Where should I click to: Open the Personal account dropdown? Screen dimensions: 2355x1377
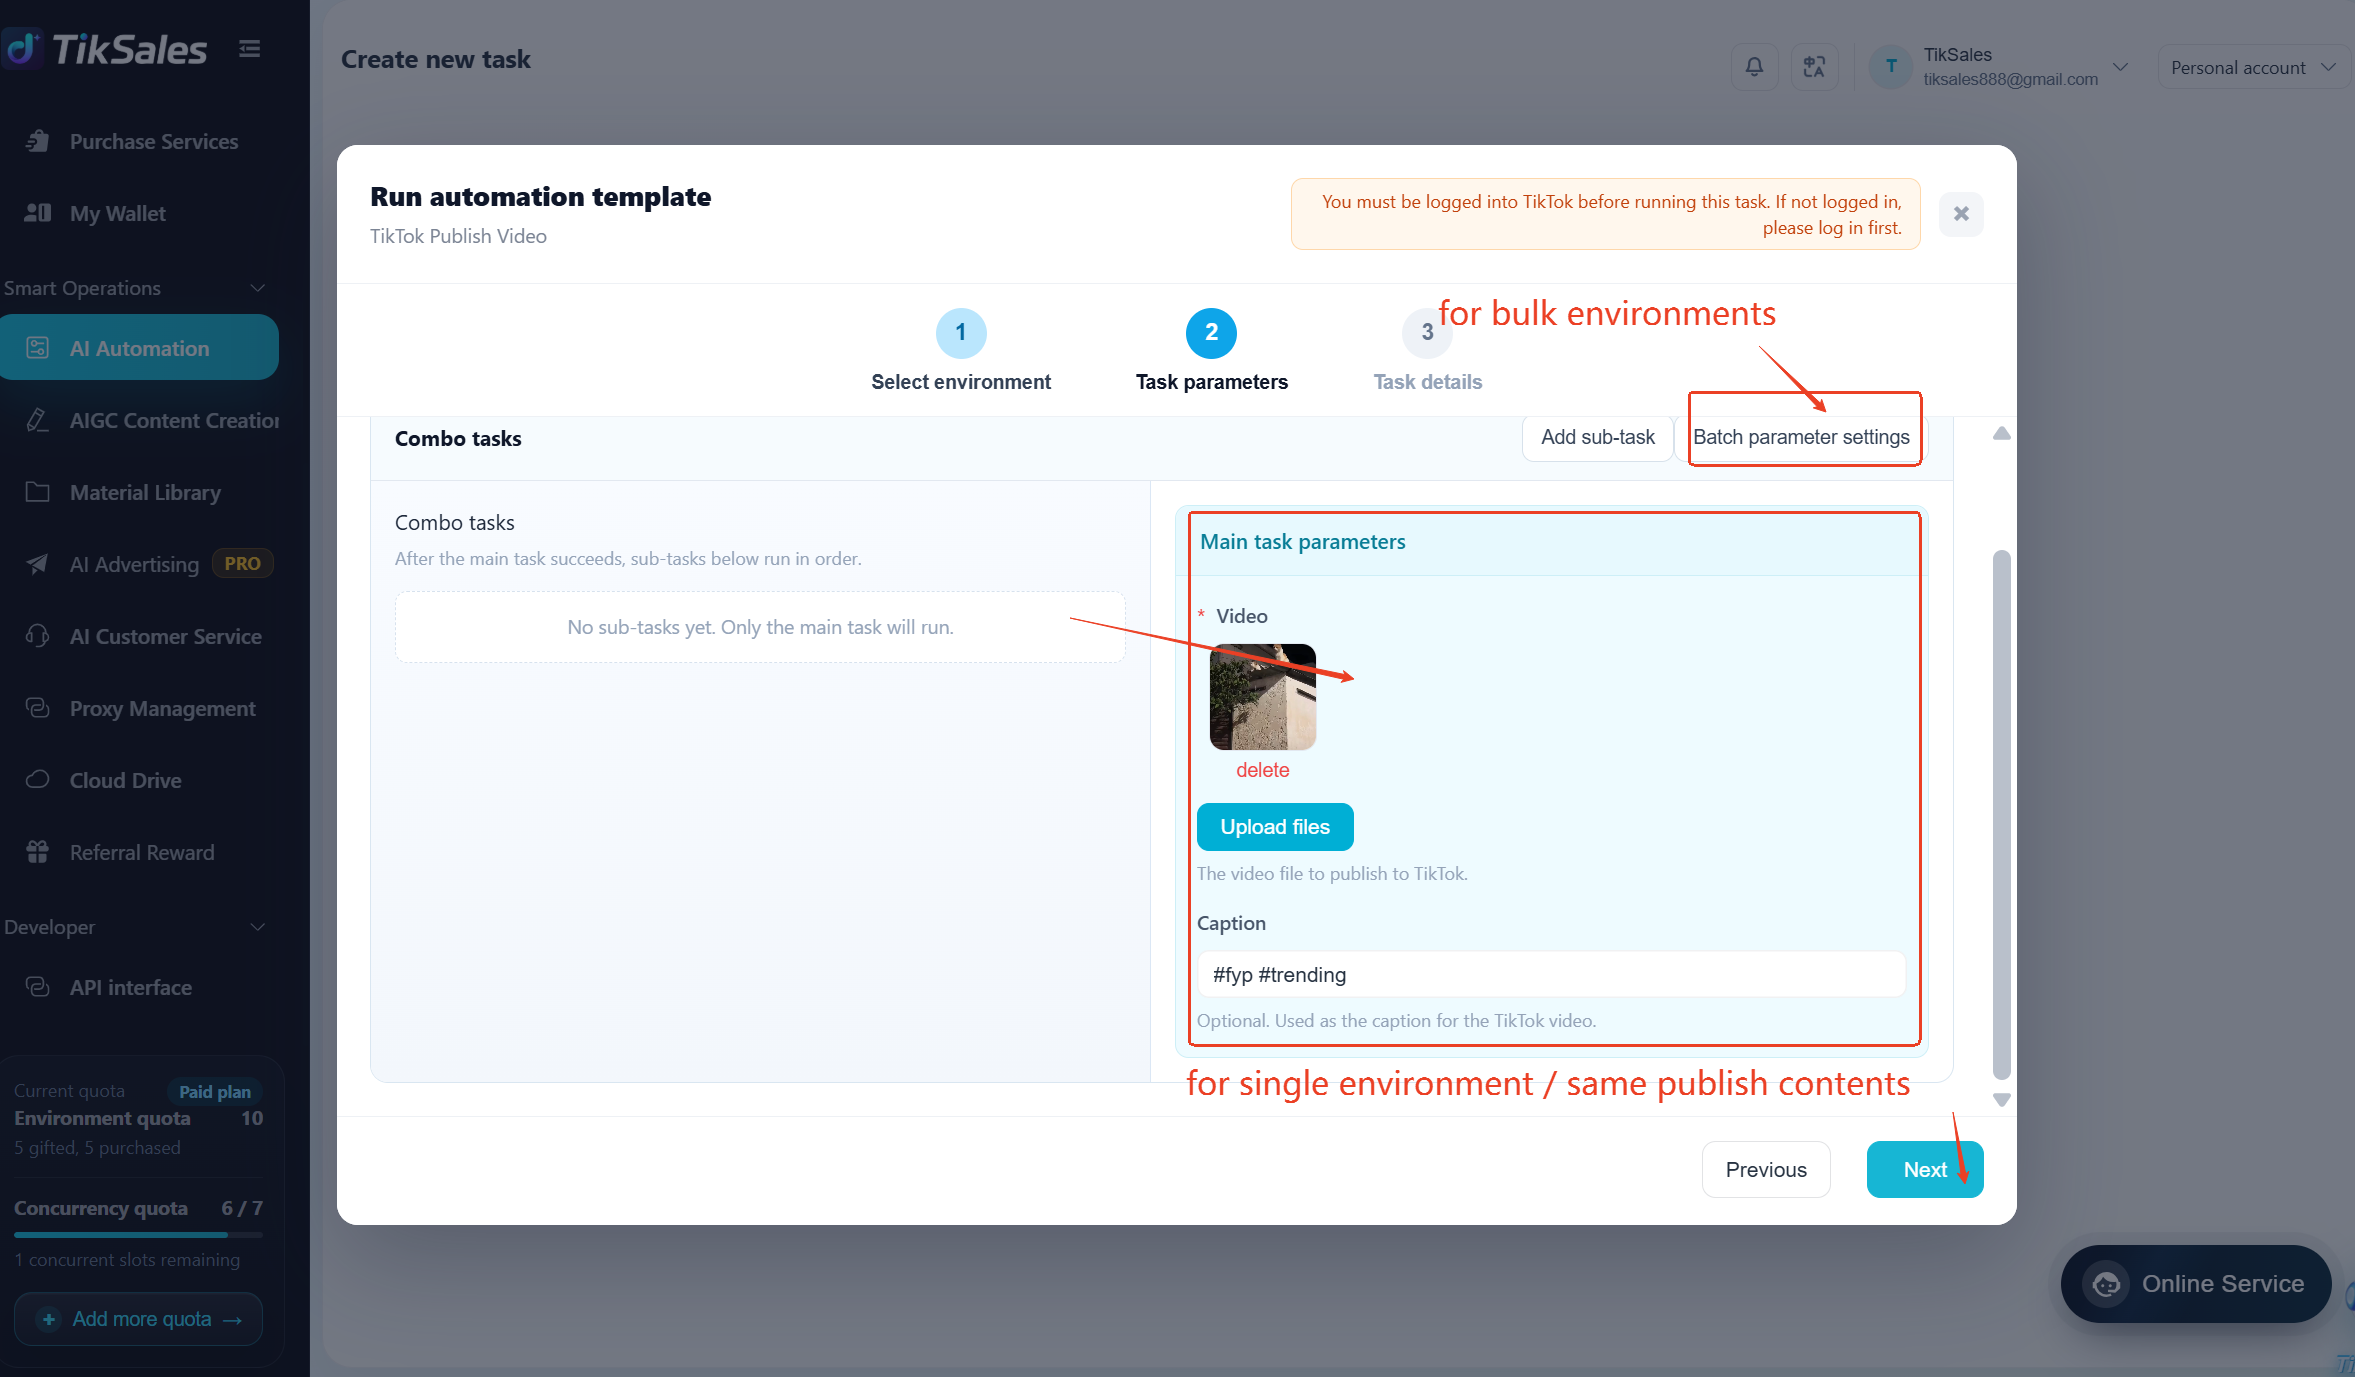click(2252, 67)
